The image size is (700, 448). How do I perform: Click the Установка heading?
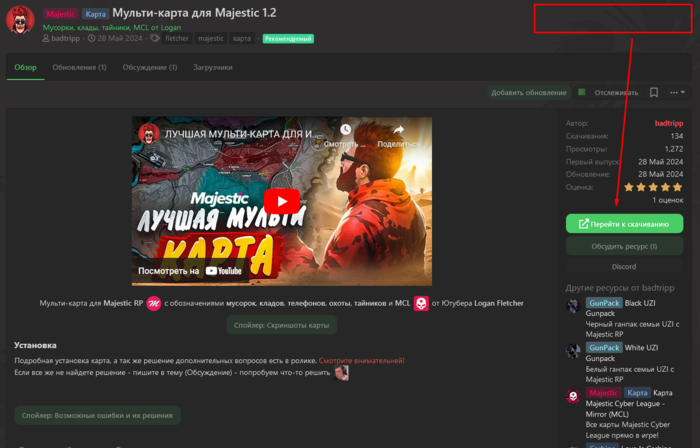(35, 345)
